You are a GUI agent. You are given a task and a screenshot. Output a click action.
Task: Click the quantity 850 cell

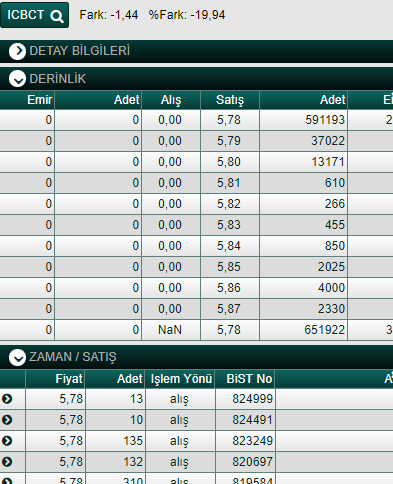pos(304,246)
